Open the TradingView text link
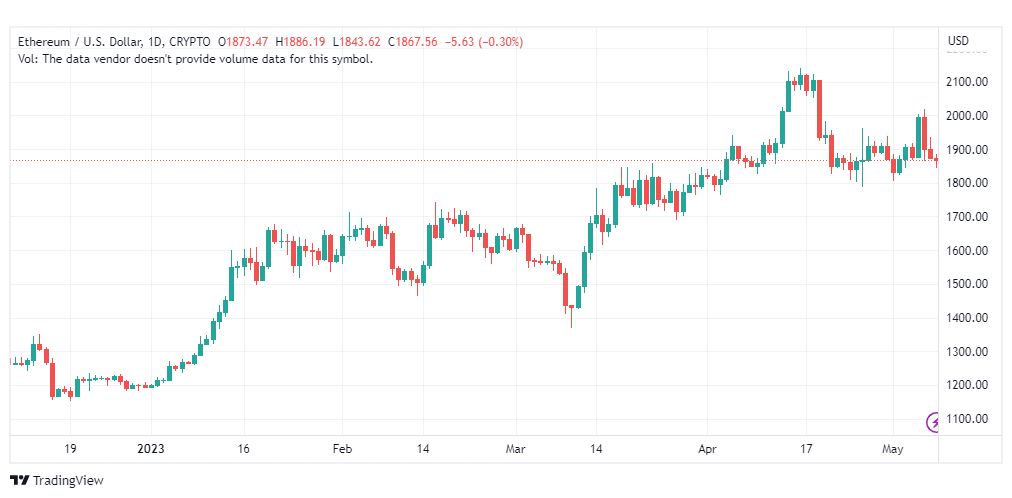 coord(68,481)
